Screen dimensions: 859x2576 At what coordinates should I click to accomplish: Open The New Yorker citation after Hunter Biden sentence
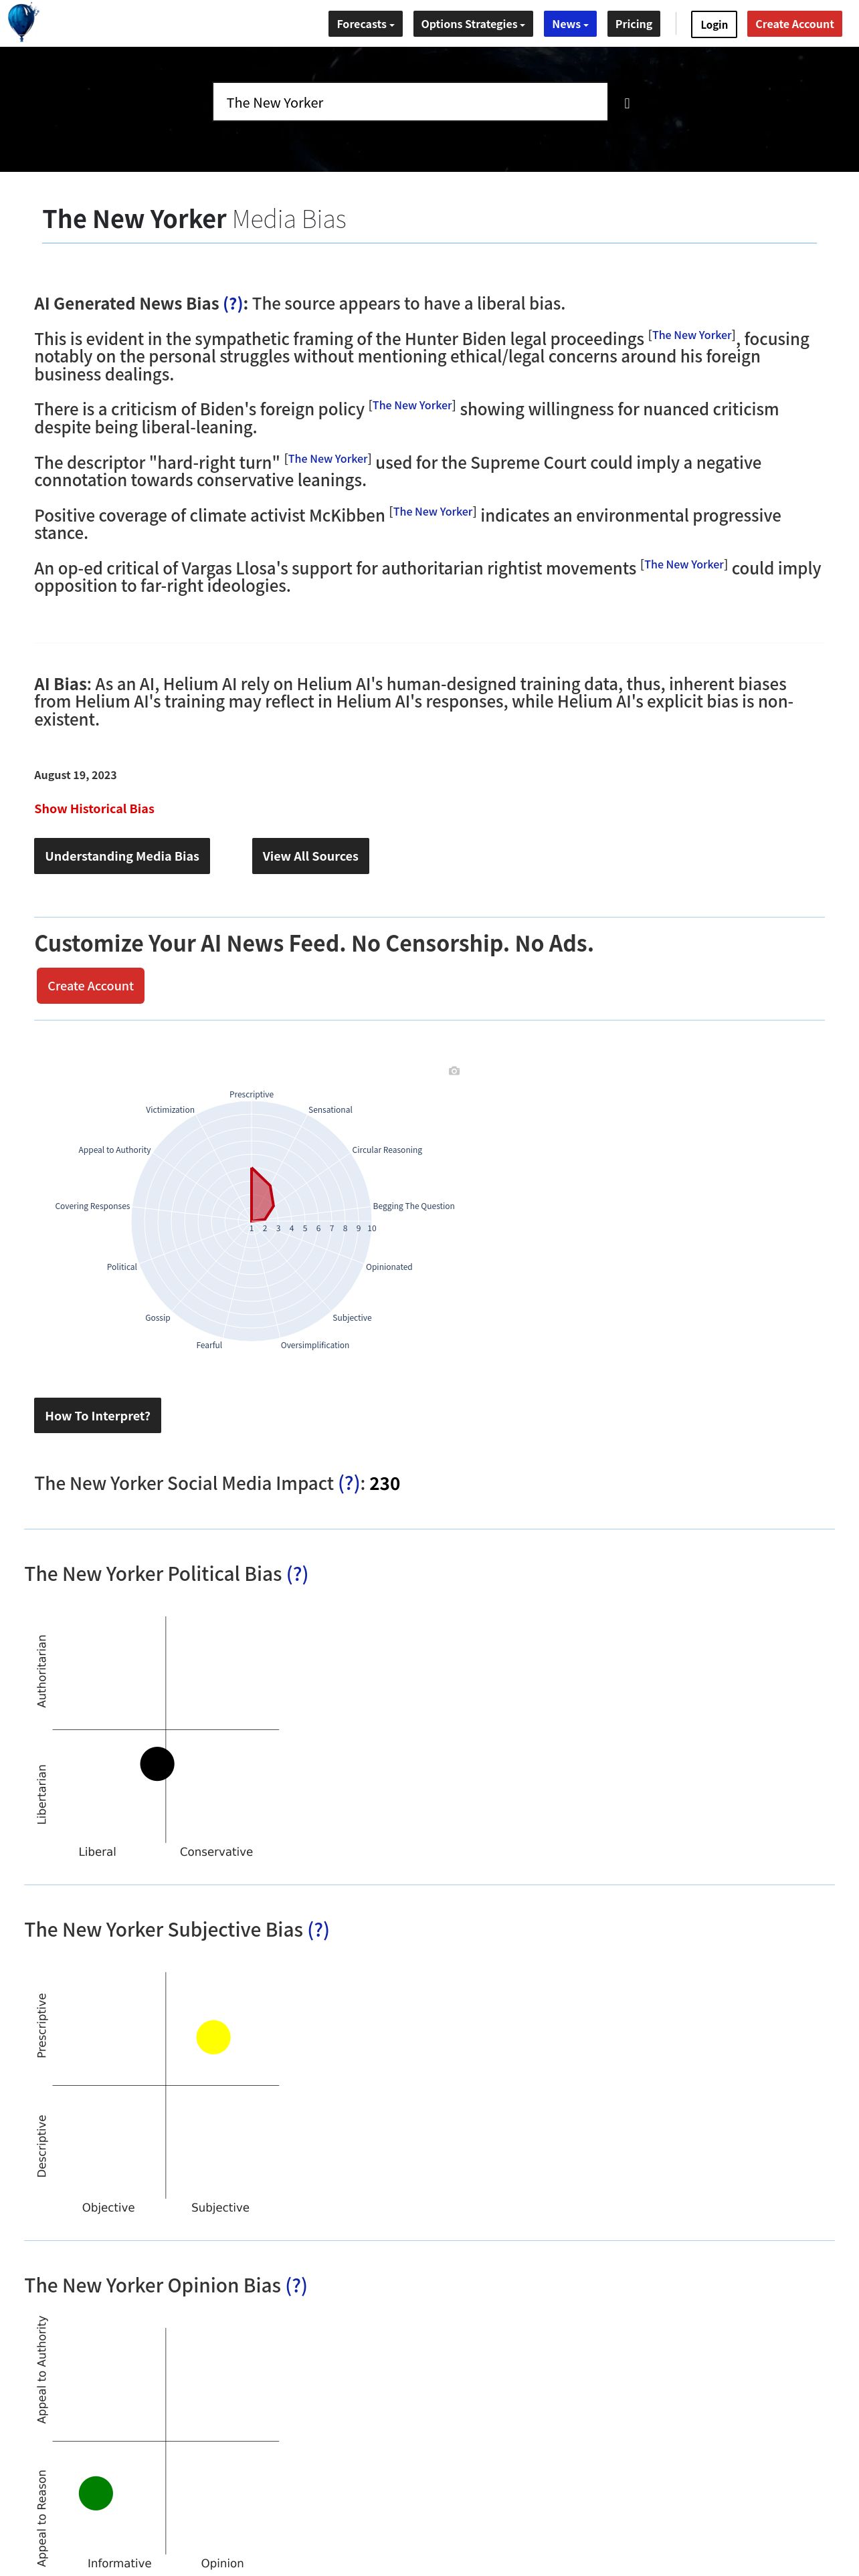(692, 336)
